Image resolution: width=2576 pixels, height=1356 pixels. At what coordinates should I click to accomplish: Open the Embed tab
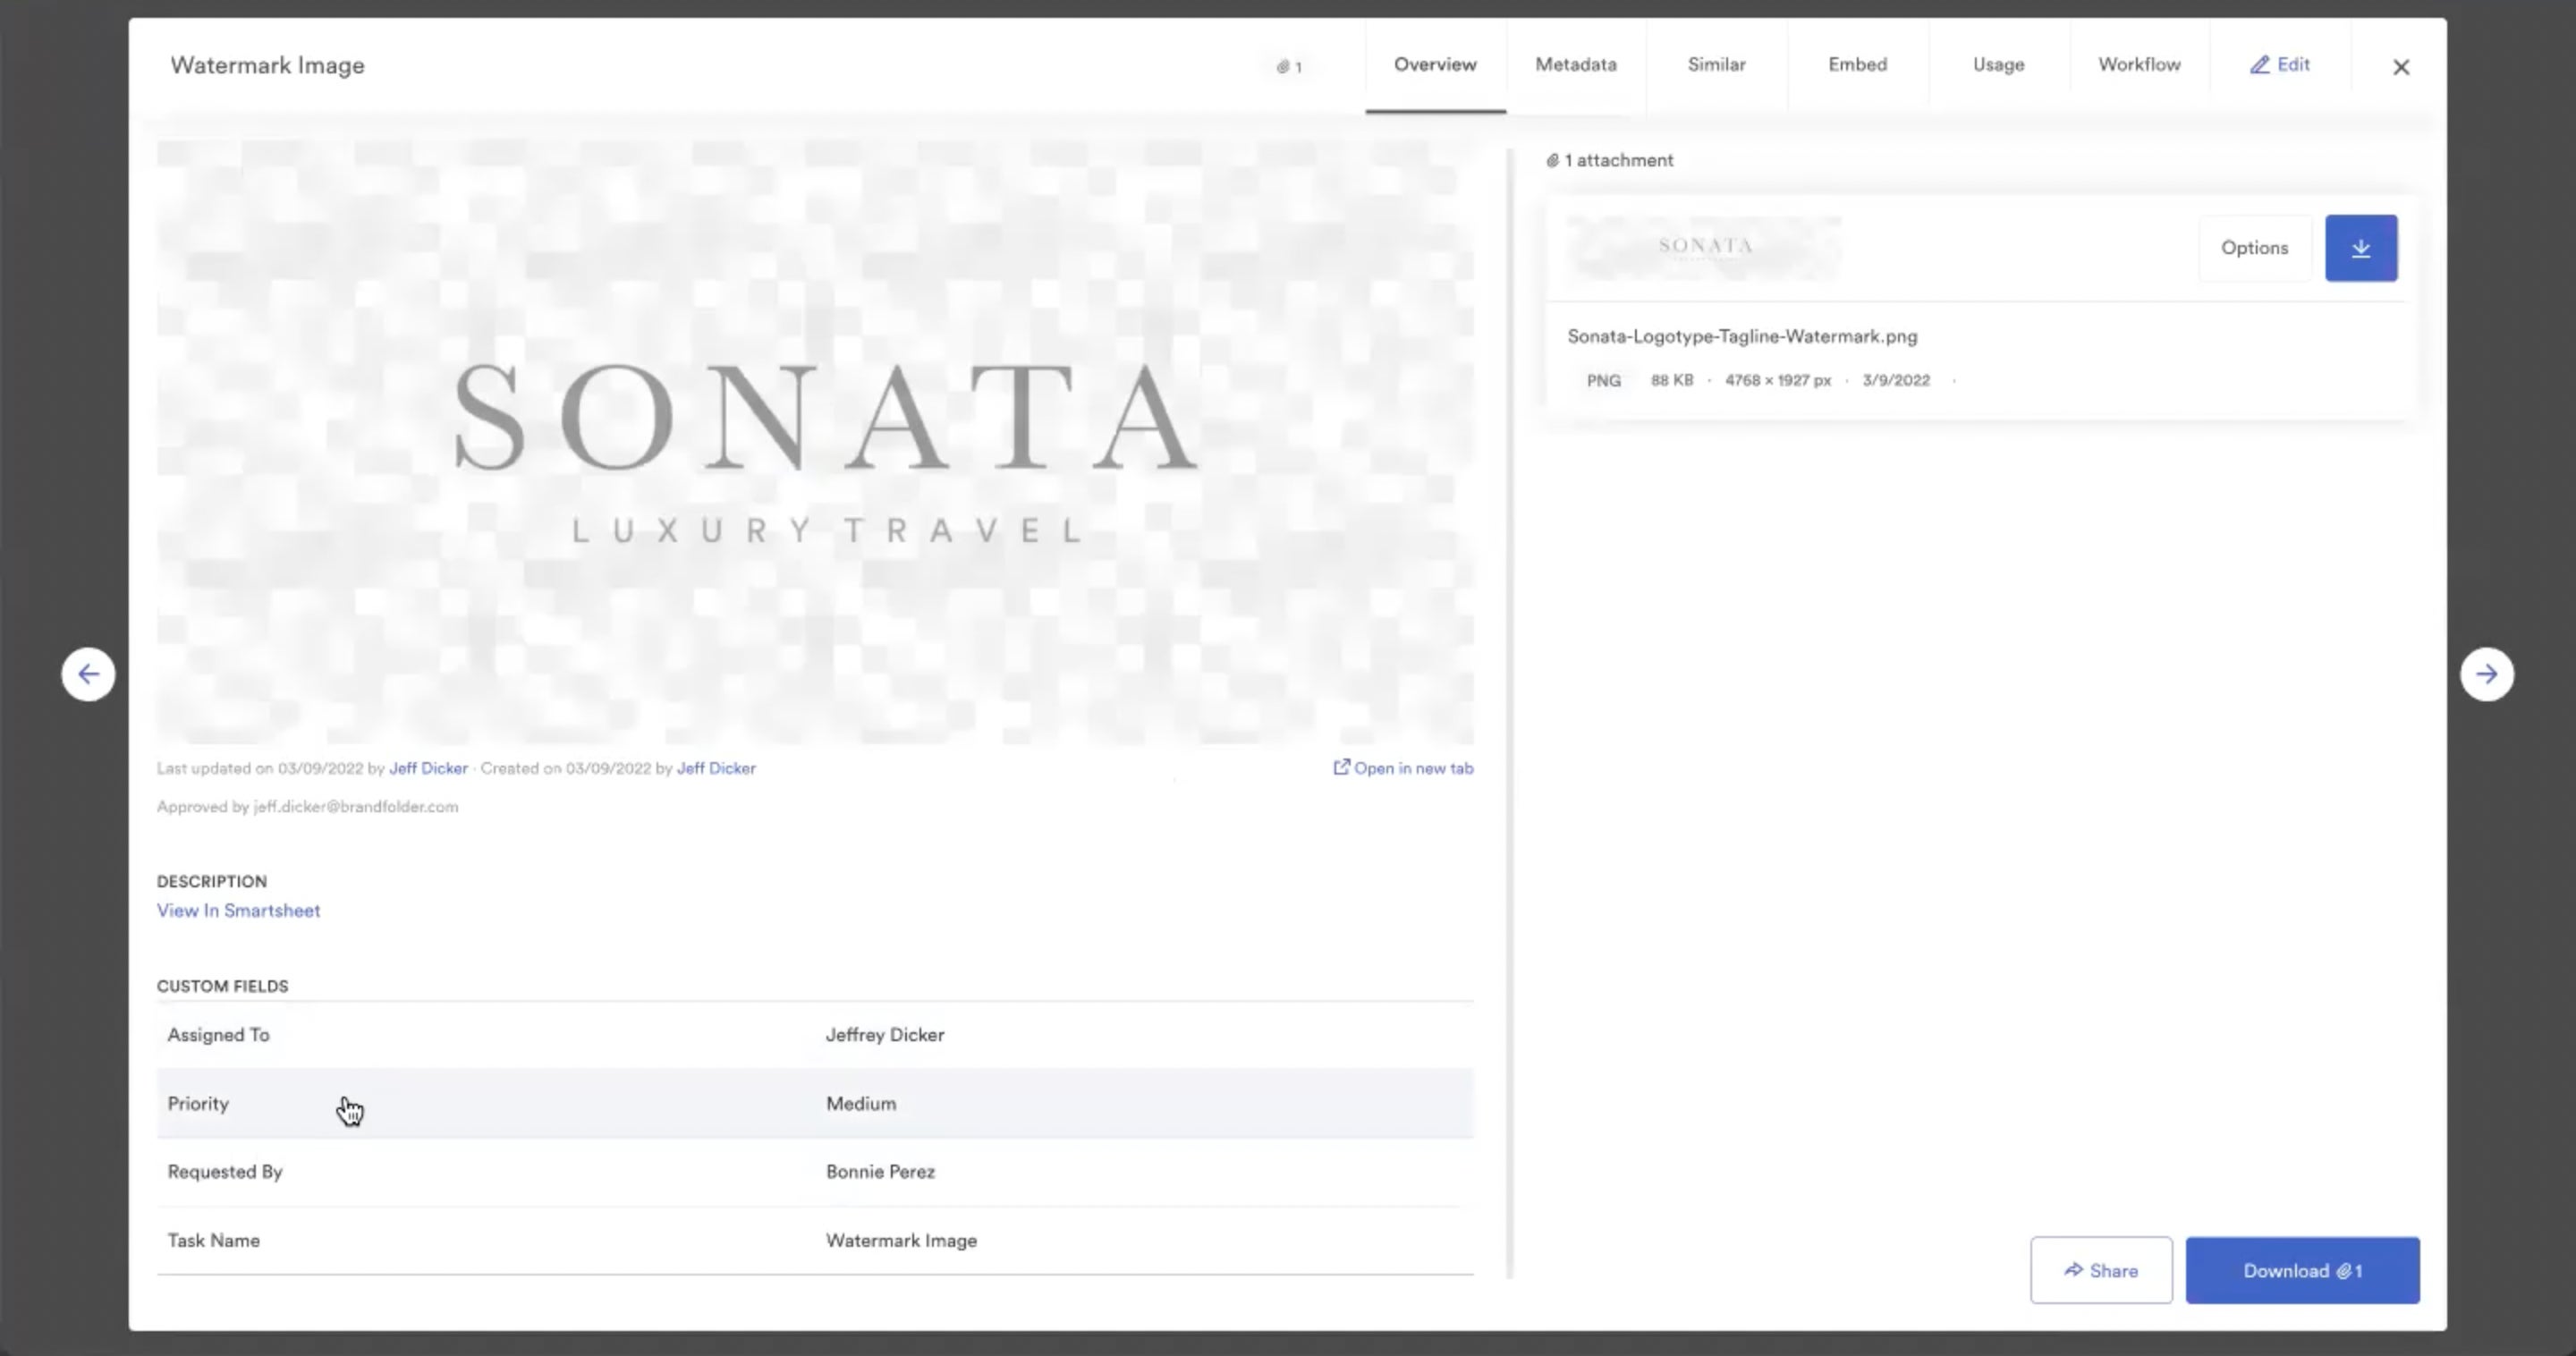pos(1858,65)
